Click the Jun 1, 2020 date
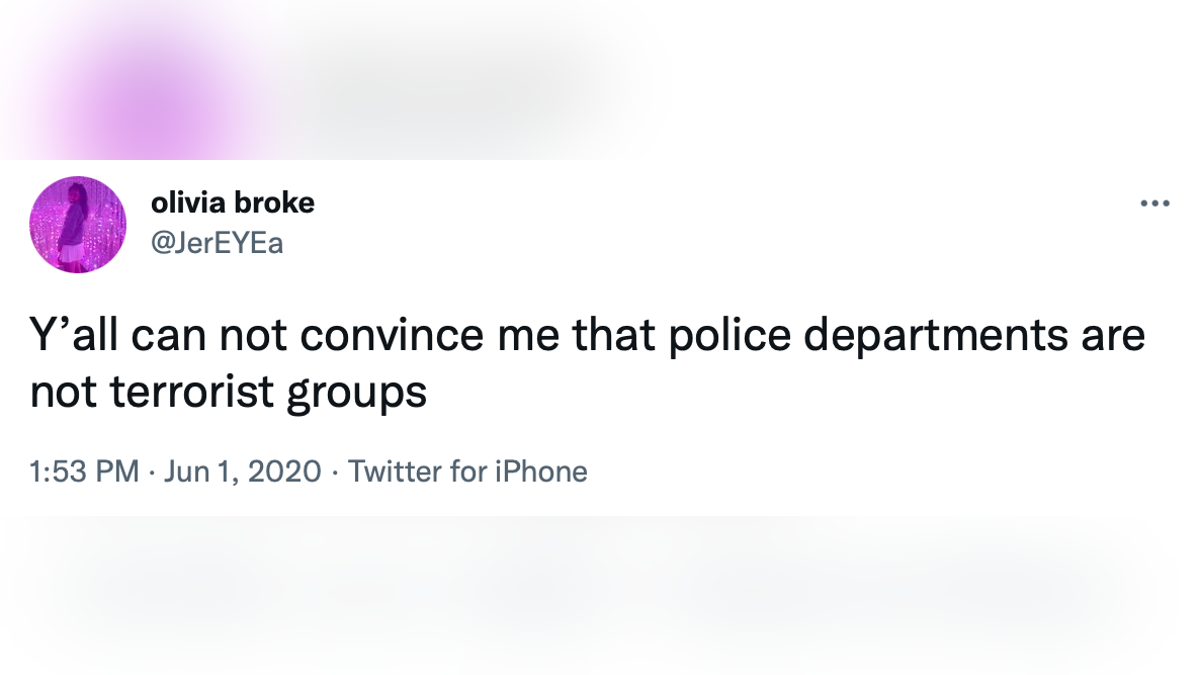The width and height of the screenshot is (1200, 675). [240, 471]
